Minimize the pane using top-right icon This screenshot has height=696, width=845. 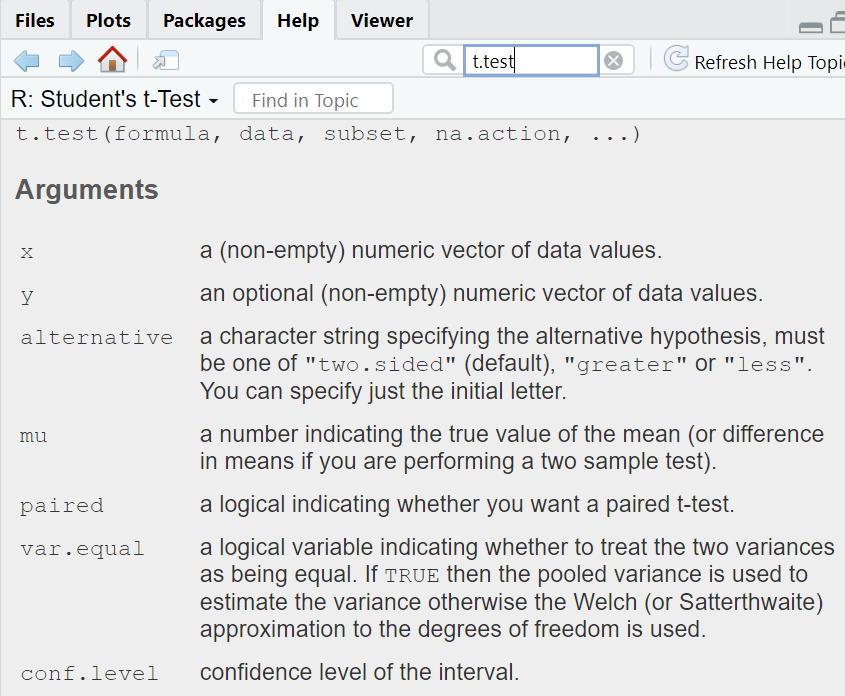(x=811, y=27)
